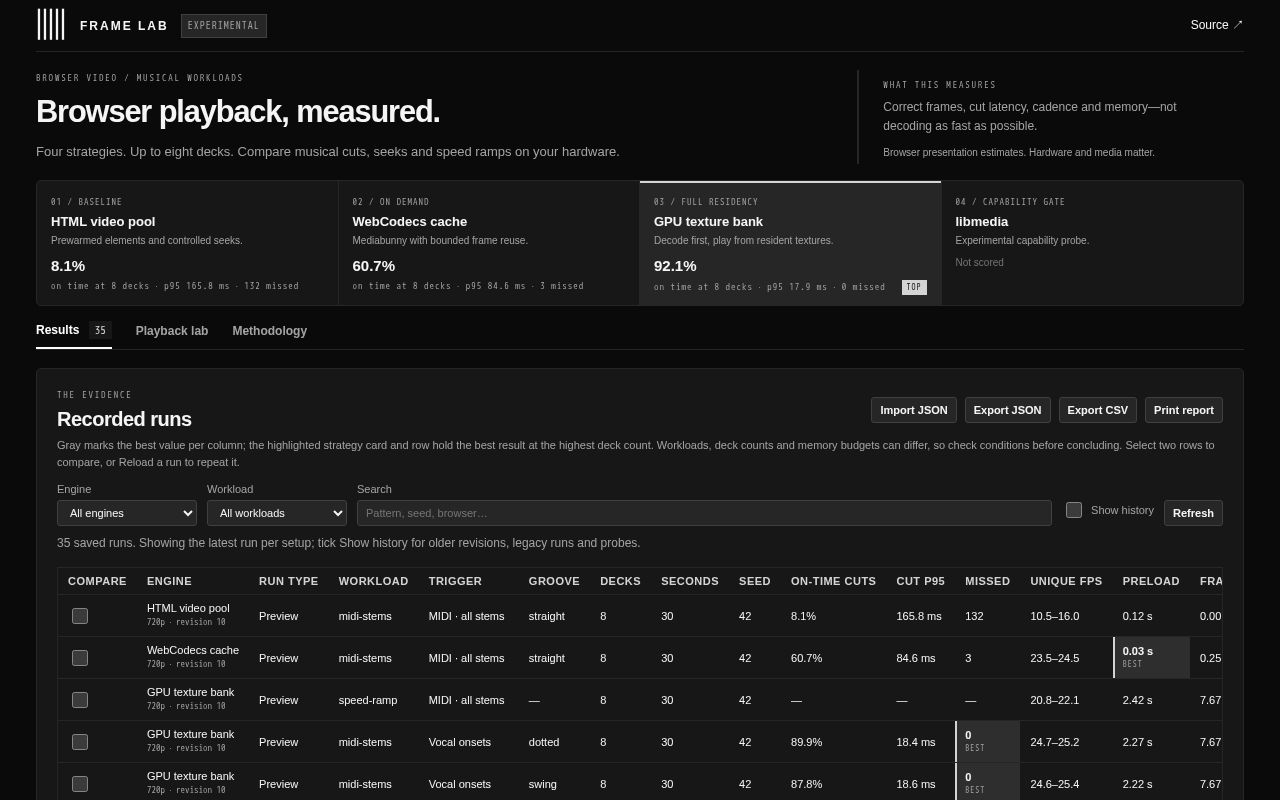Enable the Show history checkbox

[x=1074, y=510]
